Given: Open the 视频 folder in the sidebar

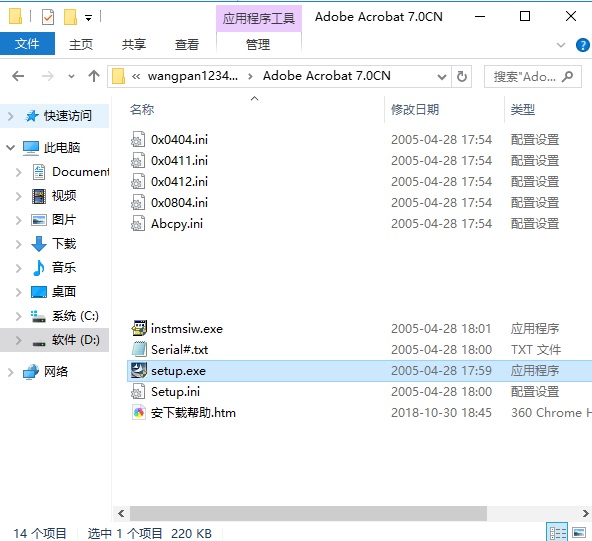Looking at the screenshot, I should (x=64, y=196).
